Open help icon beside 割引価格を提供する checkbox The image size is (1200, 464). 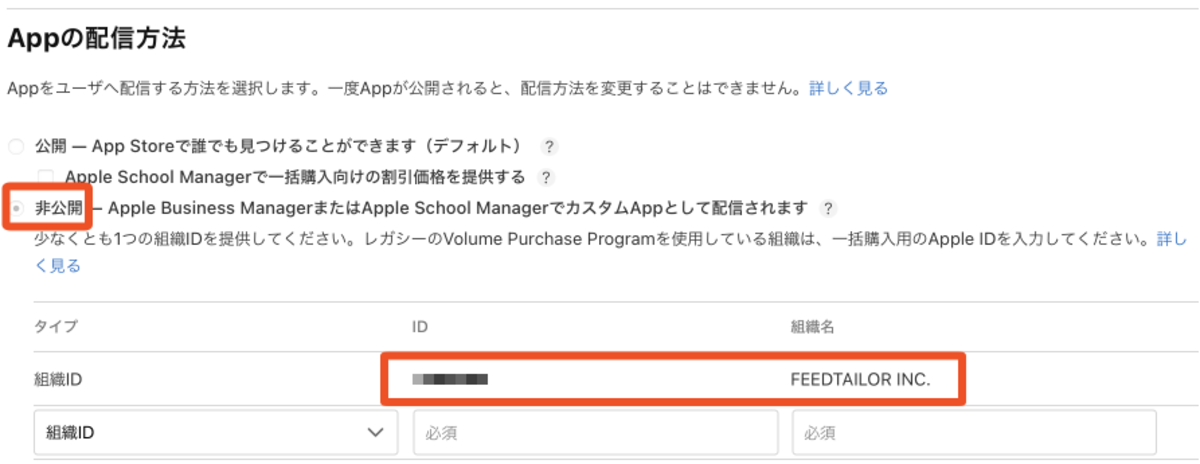click(x=545, y=177)
